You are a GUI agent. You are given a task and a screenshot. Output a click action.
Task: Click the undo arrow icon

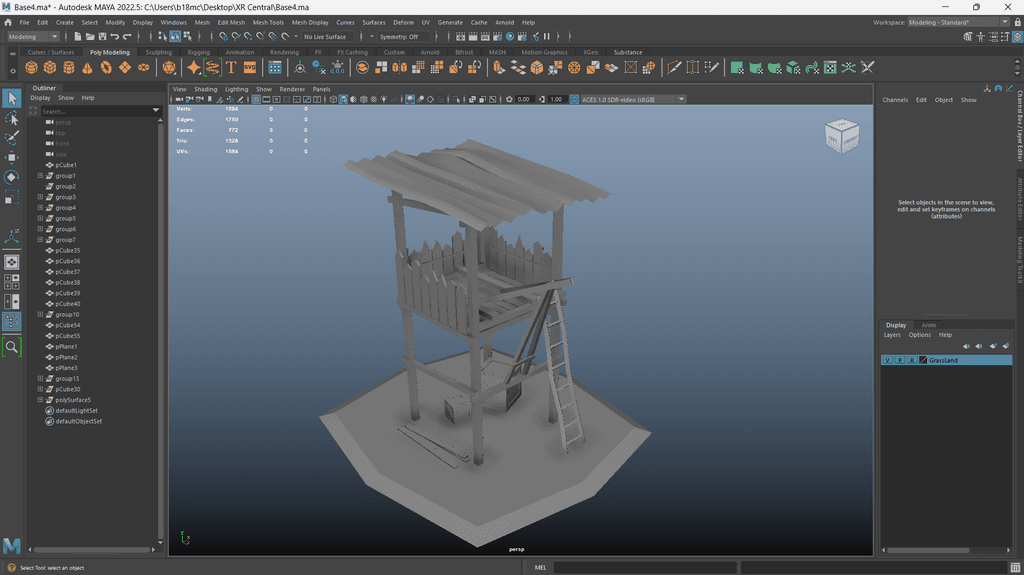(114, 37)
